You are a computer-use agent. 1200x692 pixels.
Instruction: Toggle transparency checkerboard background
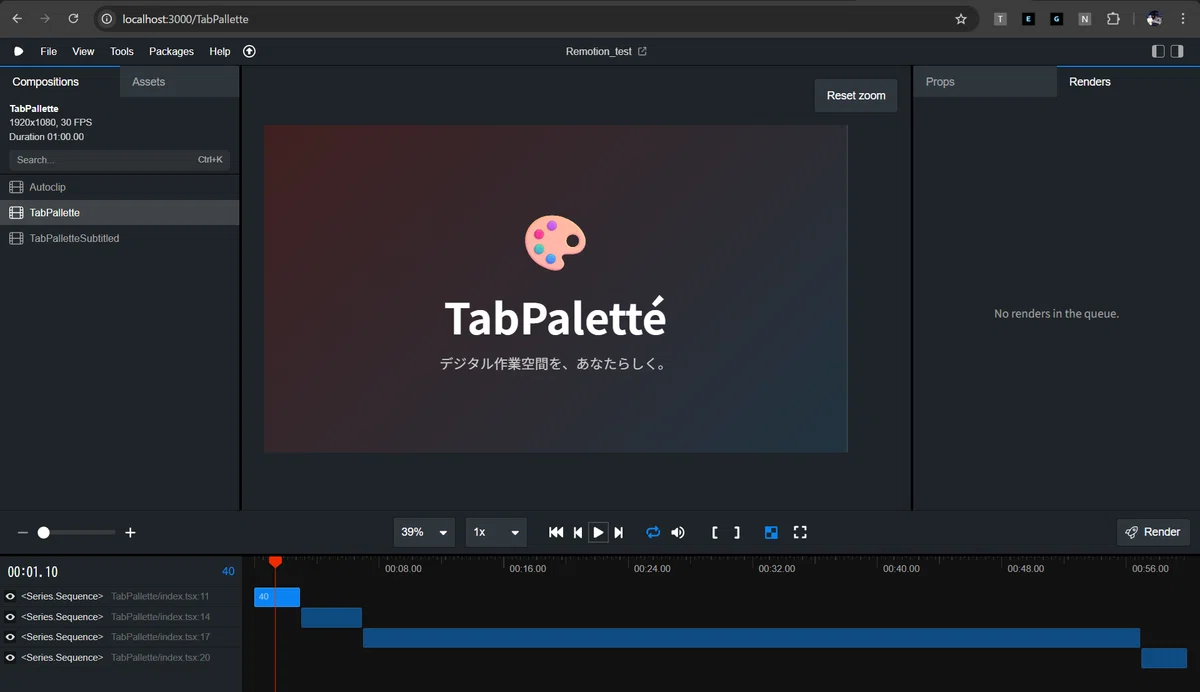771,532
